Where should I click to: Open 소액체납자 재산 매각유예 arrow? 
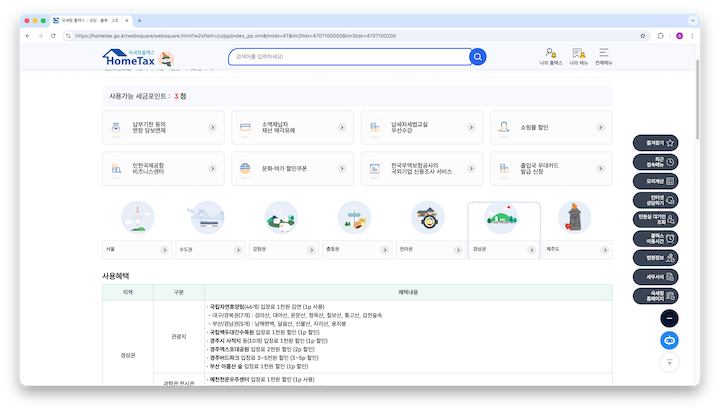click(342, 127)
